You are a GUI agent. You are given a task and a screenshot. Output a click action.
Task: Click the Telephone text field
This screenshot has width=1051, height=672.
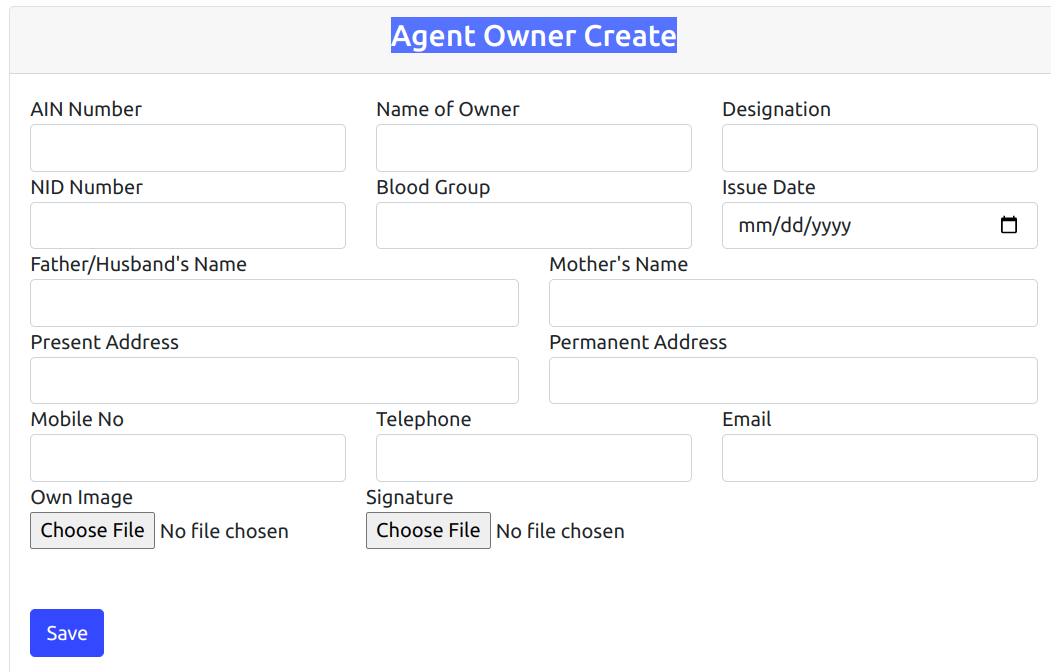coord(534,458)
